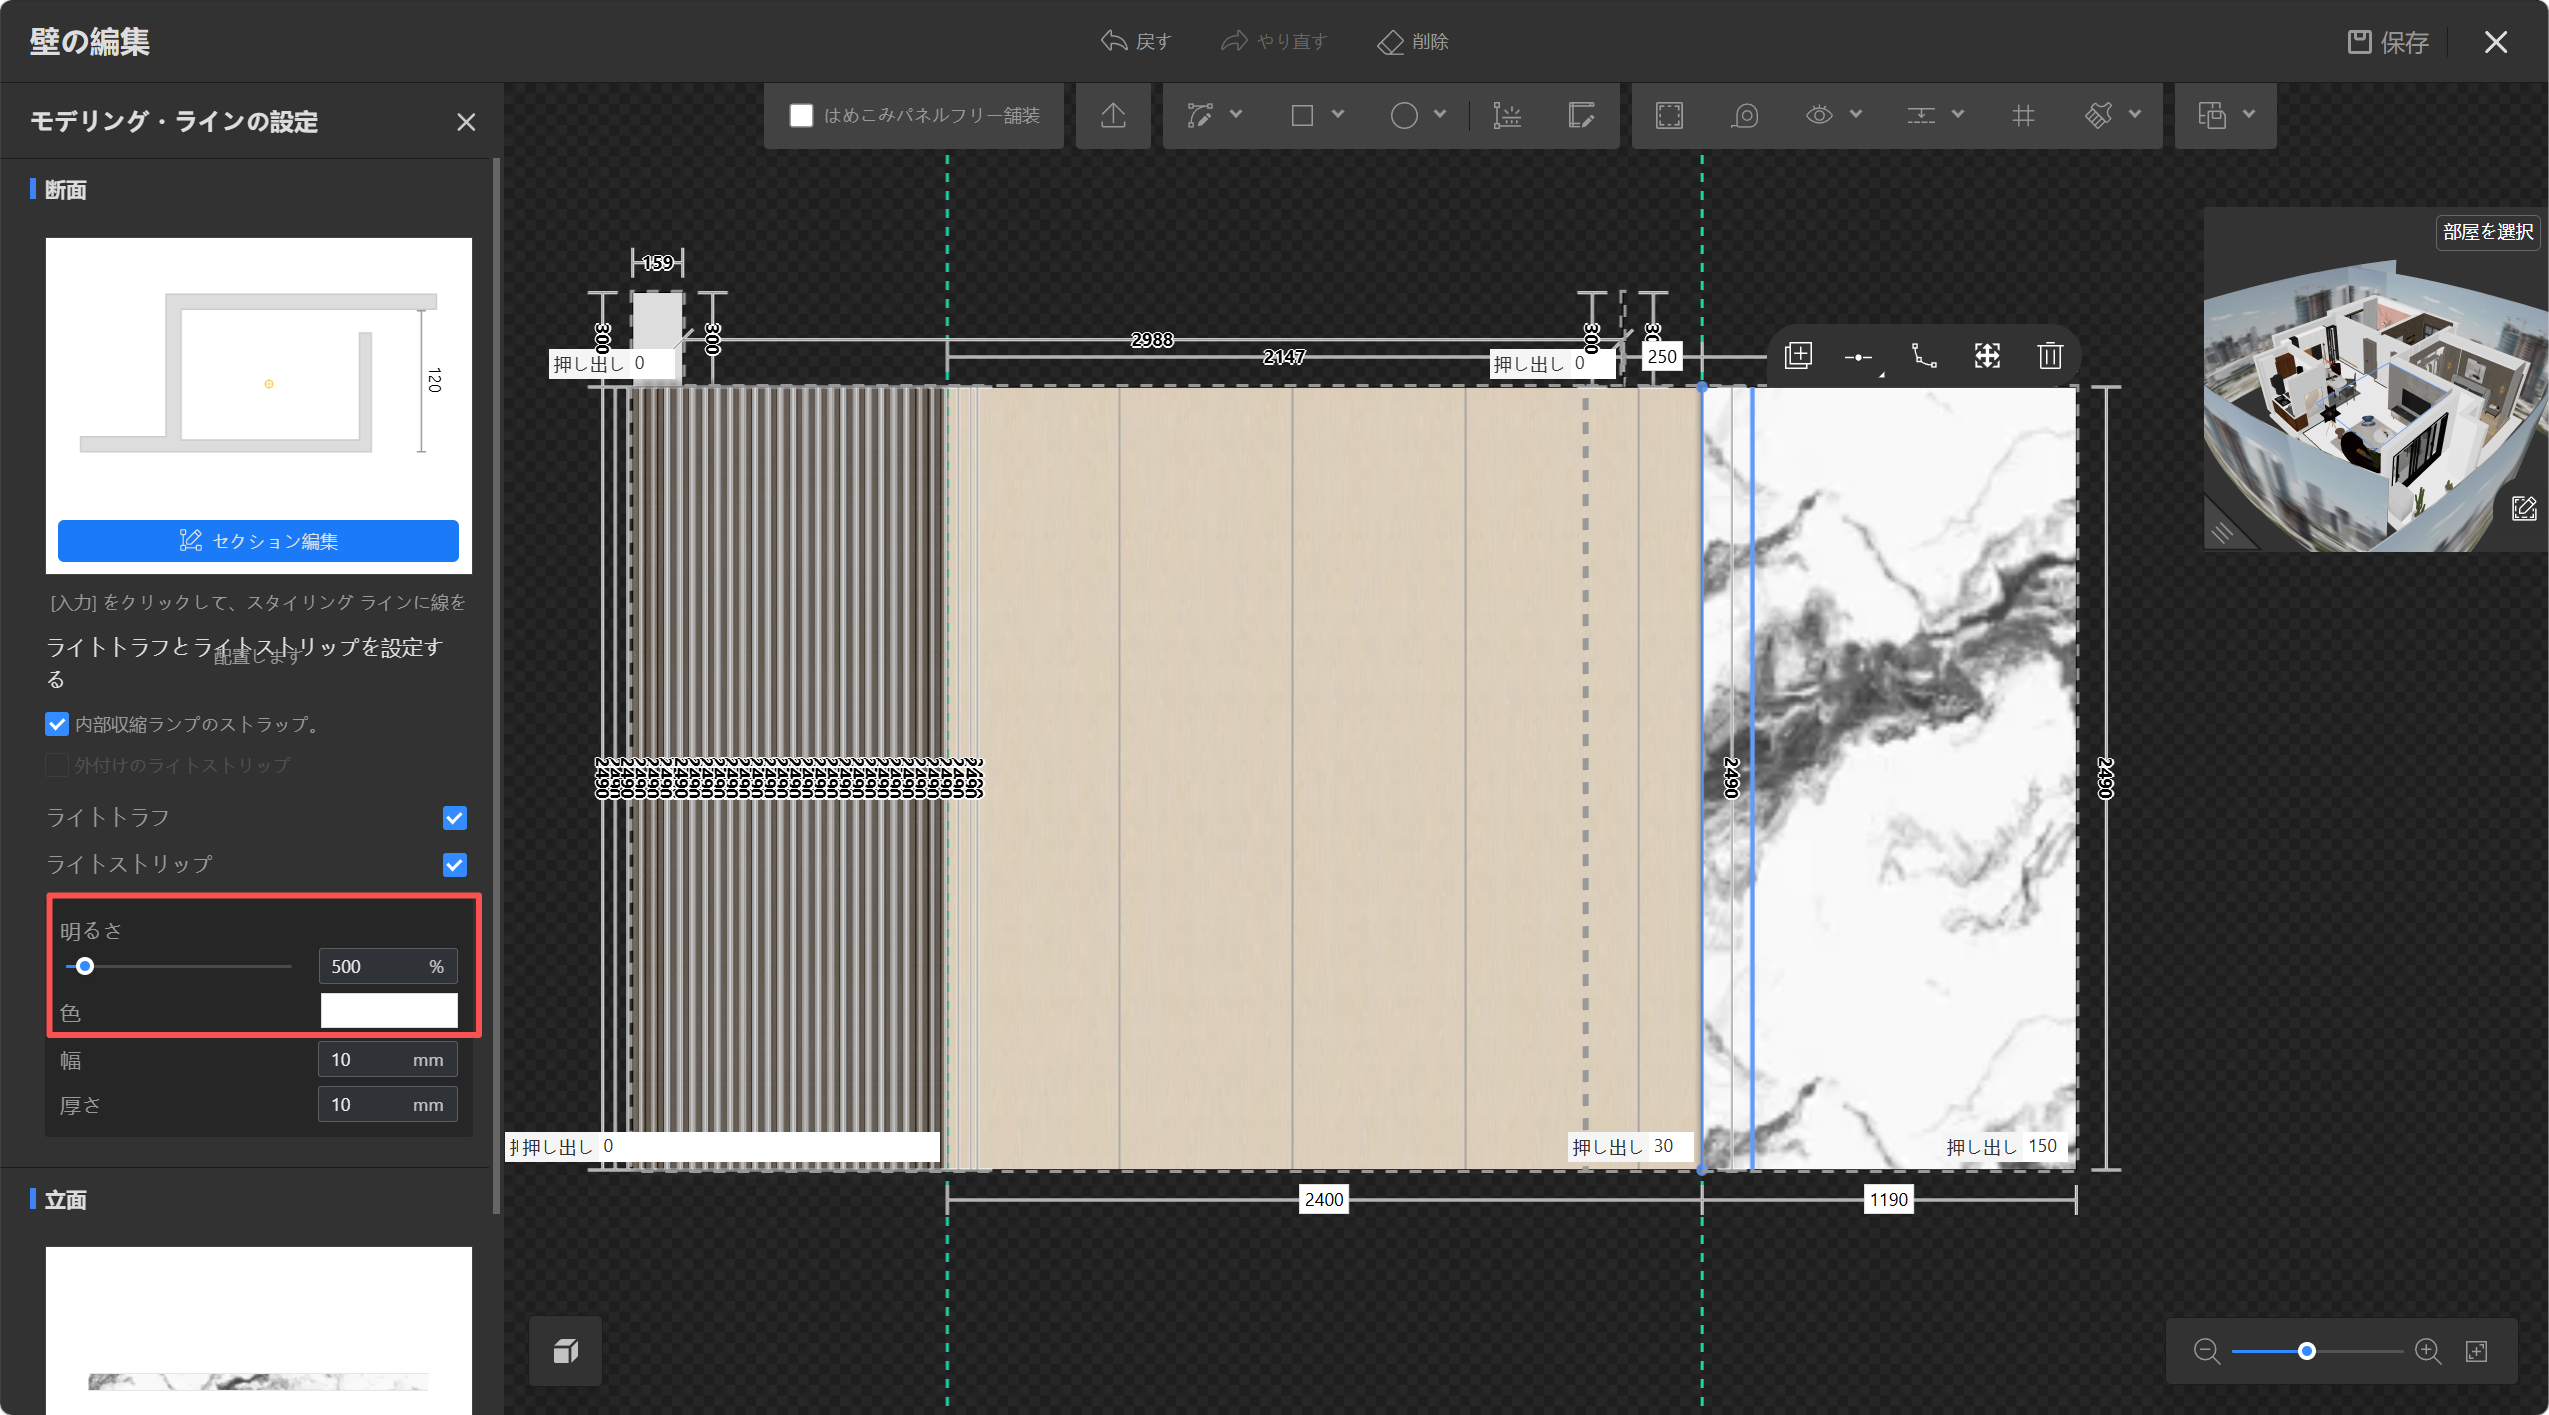Image resolution: width=2549 pixels, height=1415 pixels.
Task: Uncheck 内部収縮ランプのストラップ checkbox
Action: [57, 724]
